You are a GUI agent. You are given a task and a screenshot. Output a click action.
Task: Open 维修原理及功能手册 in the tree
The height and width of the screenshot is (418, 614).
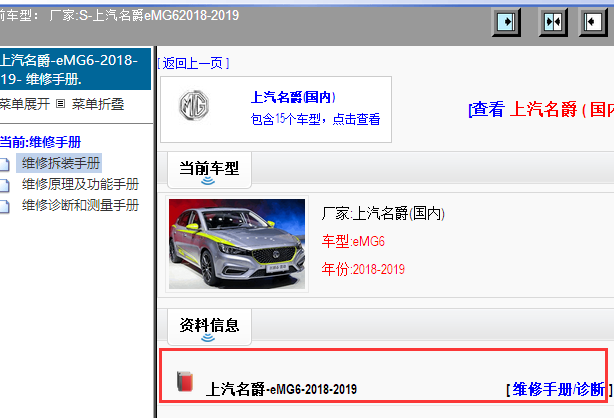click(80, 184)
